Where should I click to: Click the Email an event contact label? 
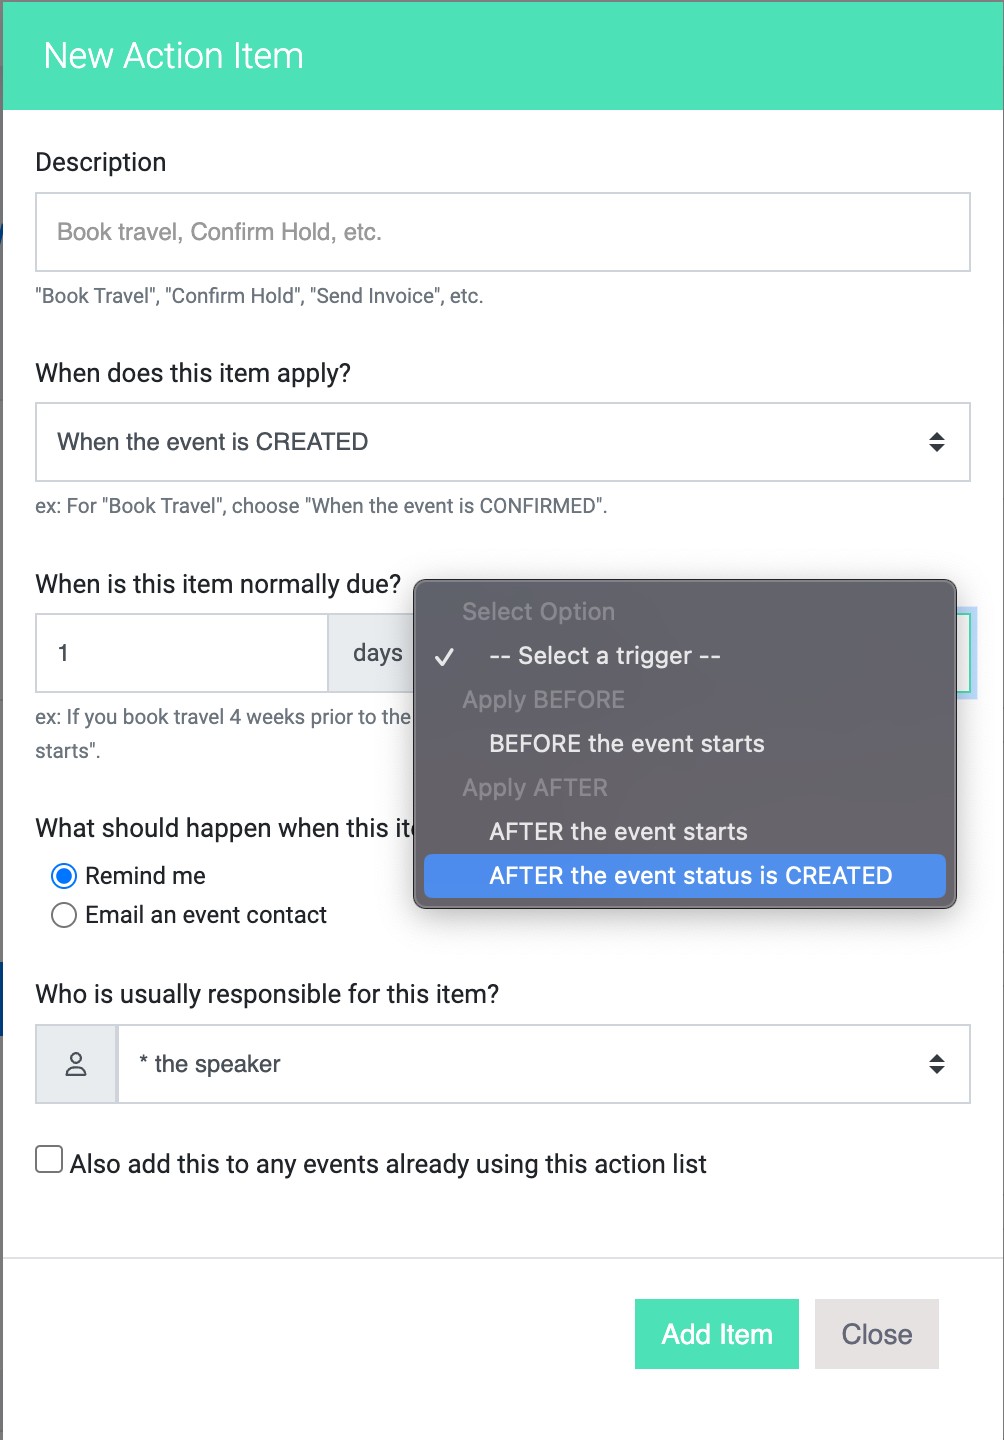click(x=206, y=915)
